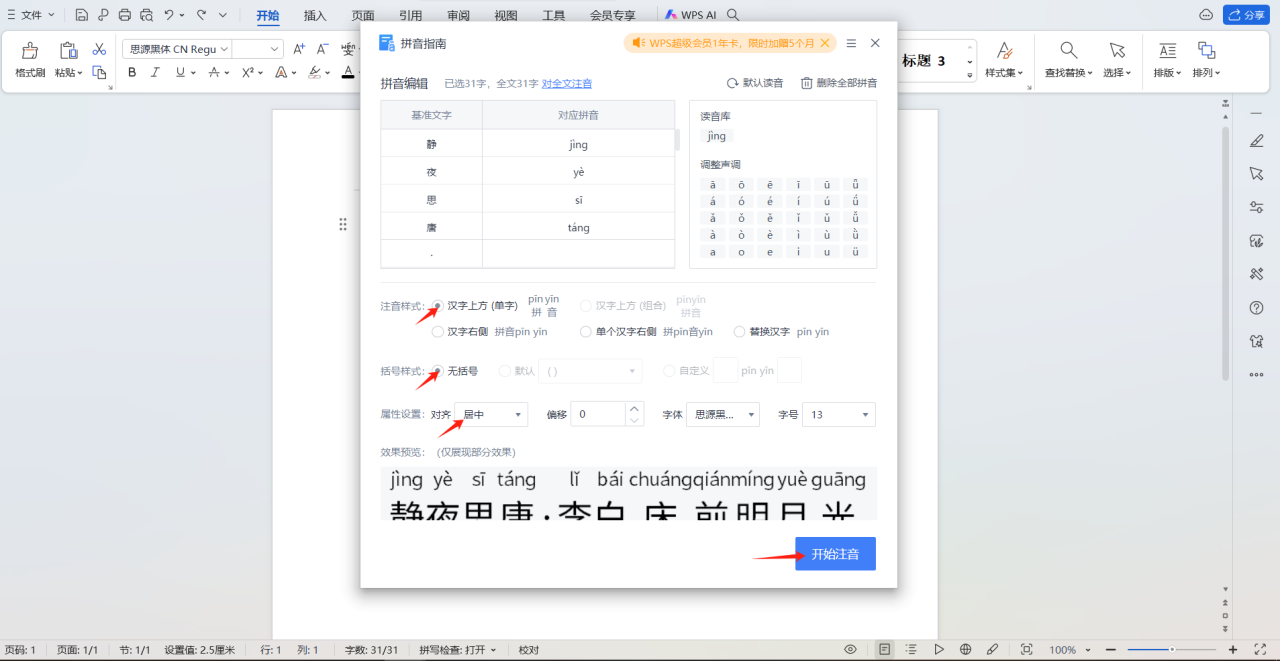Click 默认读音 reset button

point(755,83)
